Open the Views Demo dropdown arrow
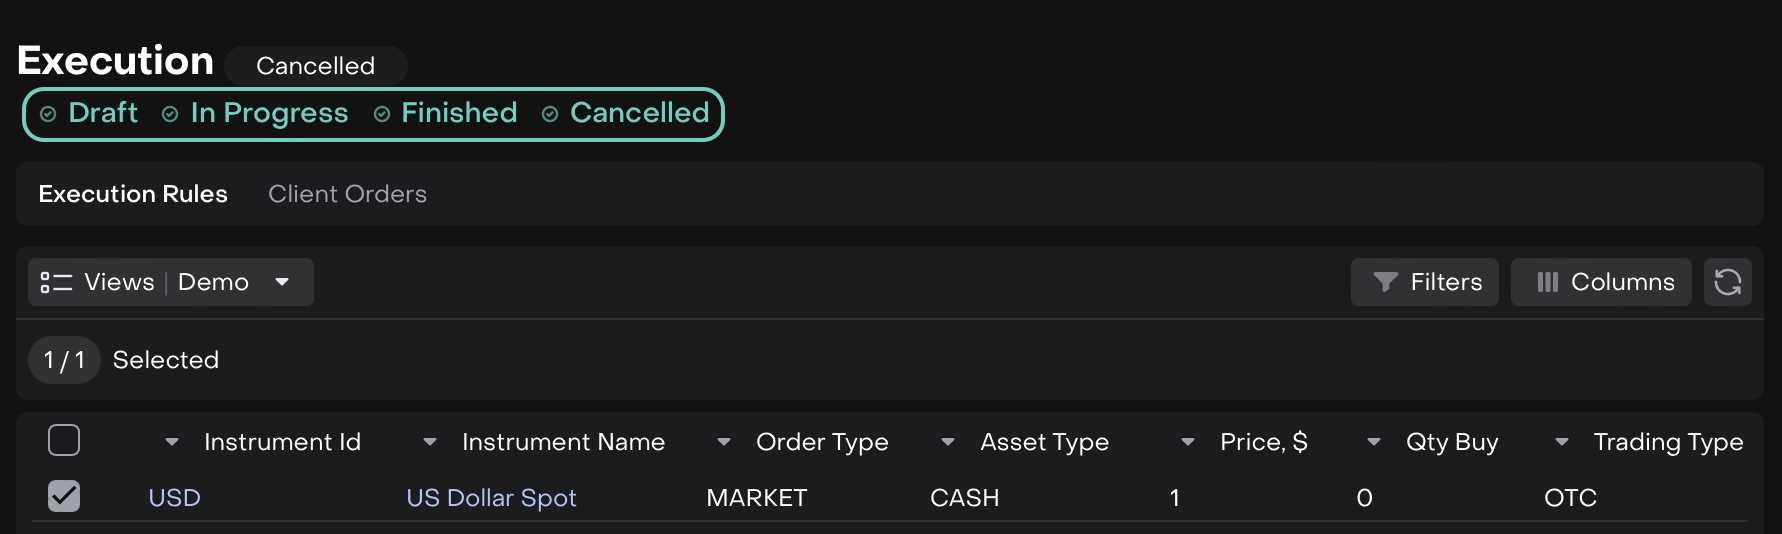1782x534 pixels. [282, 282]
